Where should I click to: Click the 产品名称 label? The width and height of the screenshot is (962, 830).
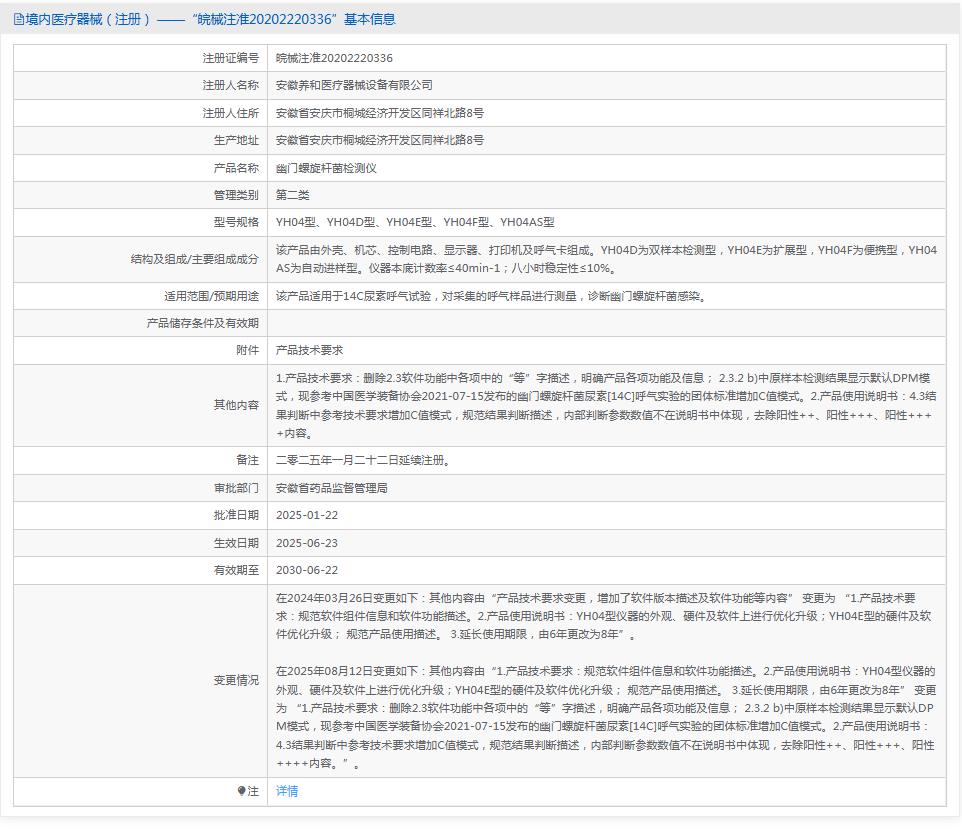coord(236,168)
